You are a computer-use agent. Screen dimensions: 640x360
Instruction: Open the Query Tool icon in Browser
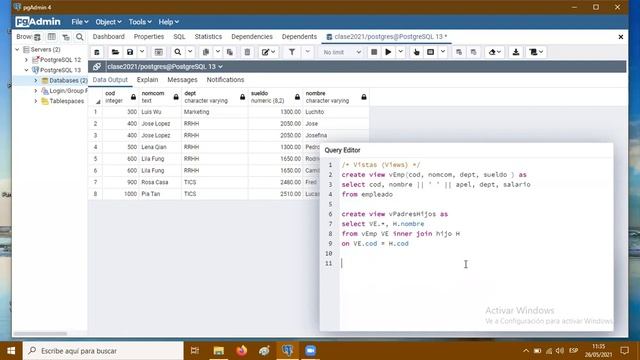(x=37, y=37)
